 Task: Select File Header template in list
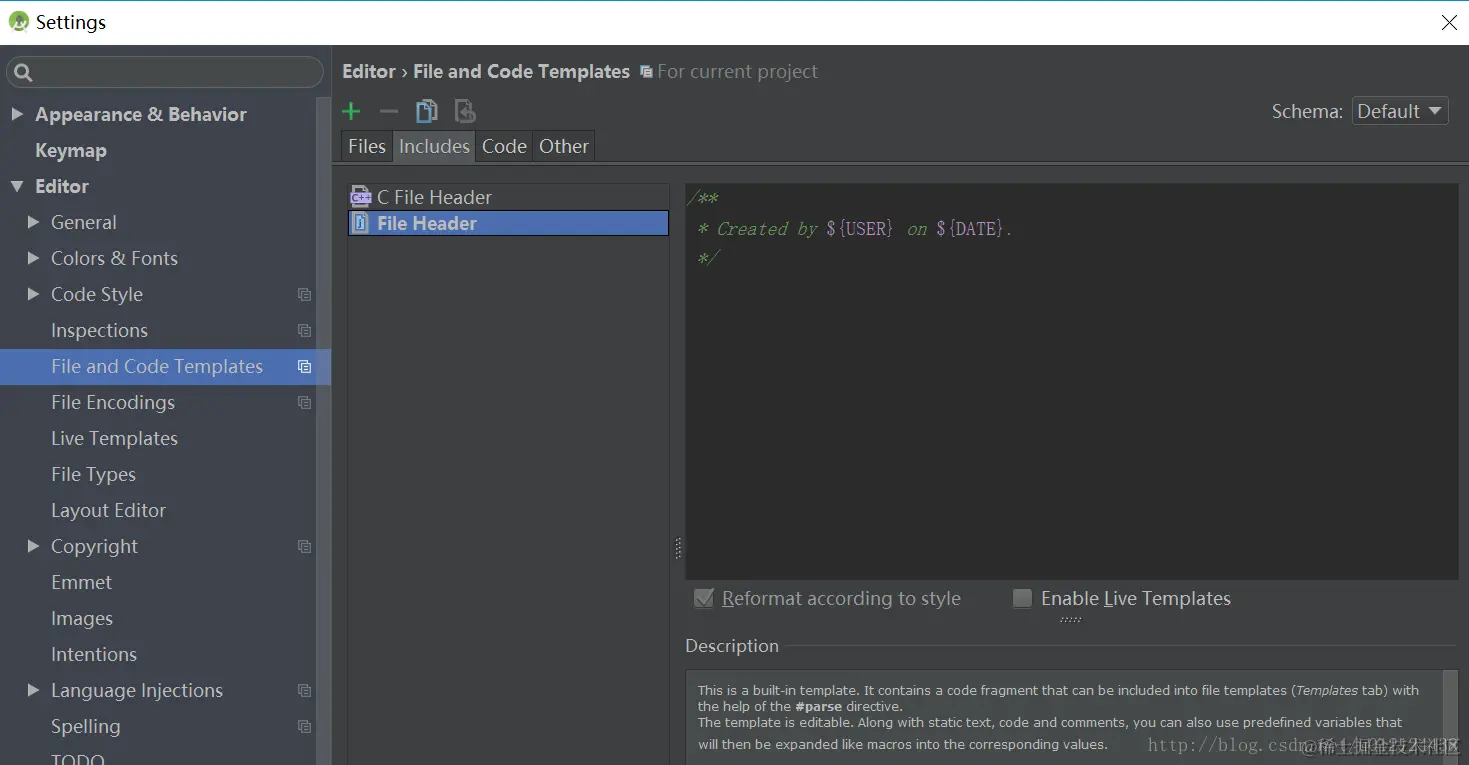(x=508, y=223)
